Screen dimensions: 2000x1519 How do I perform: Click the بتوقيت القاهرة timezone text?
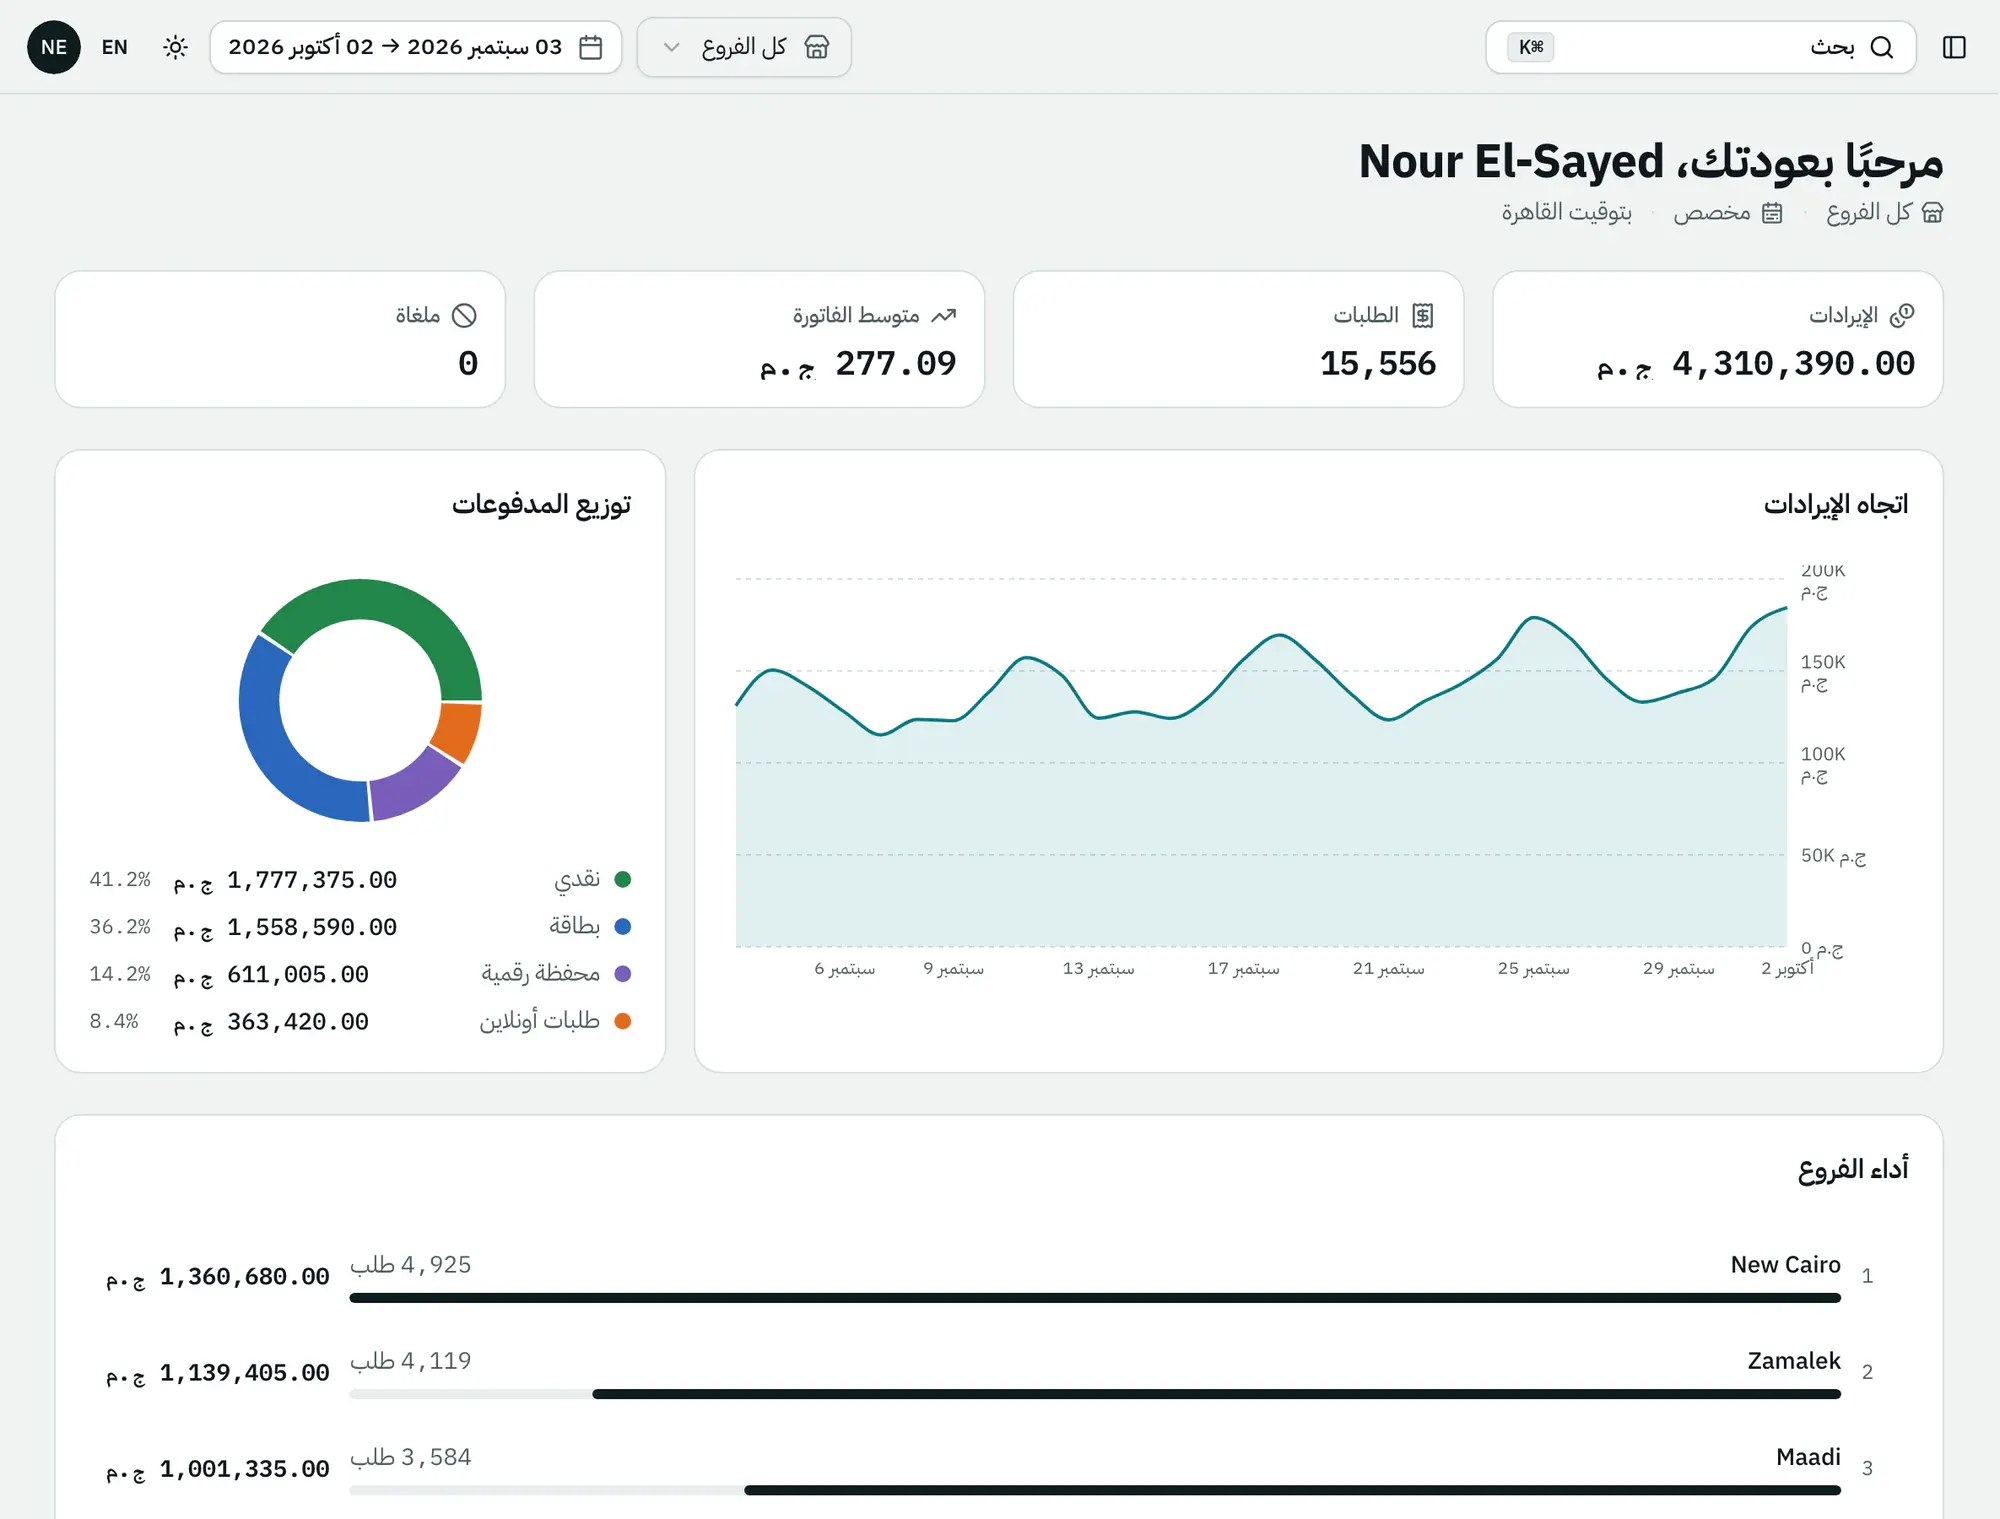(x=1567, y=212)
